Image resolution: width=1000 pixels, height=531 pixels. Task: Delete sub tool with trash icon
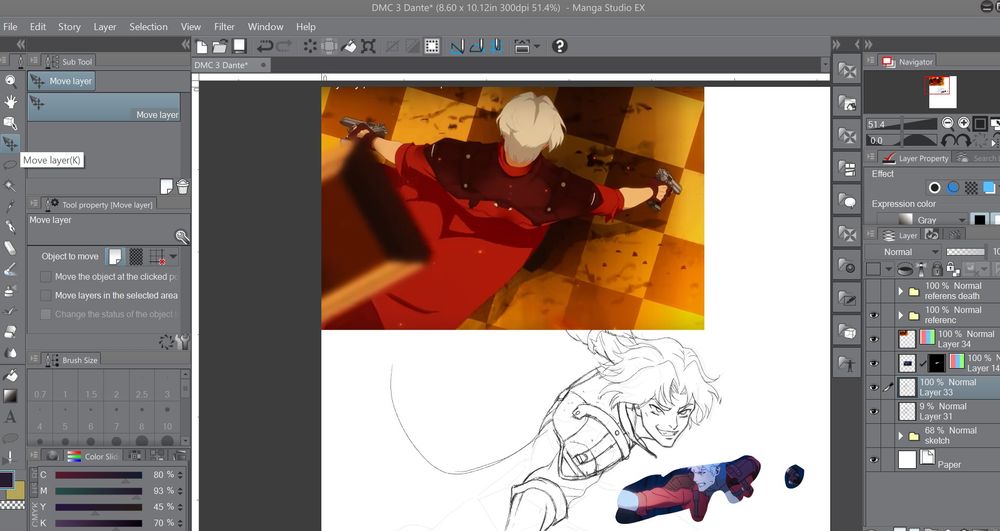click(x=182, y=186)
